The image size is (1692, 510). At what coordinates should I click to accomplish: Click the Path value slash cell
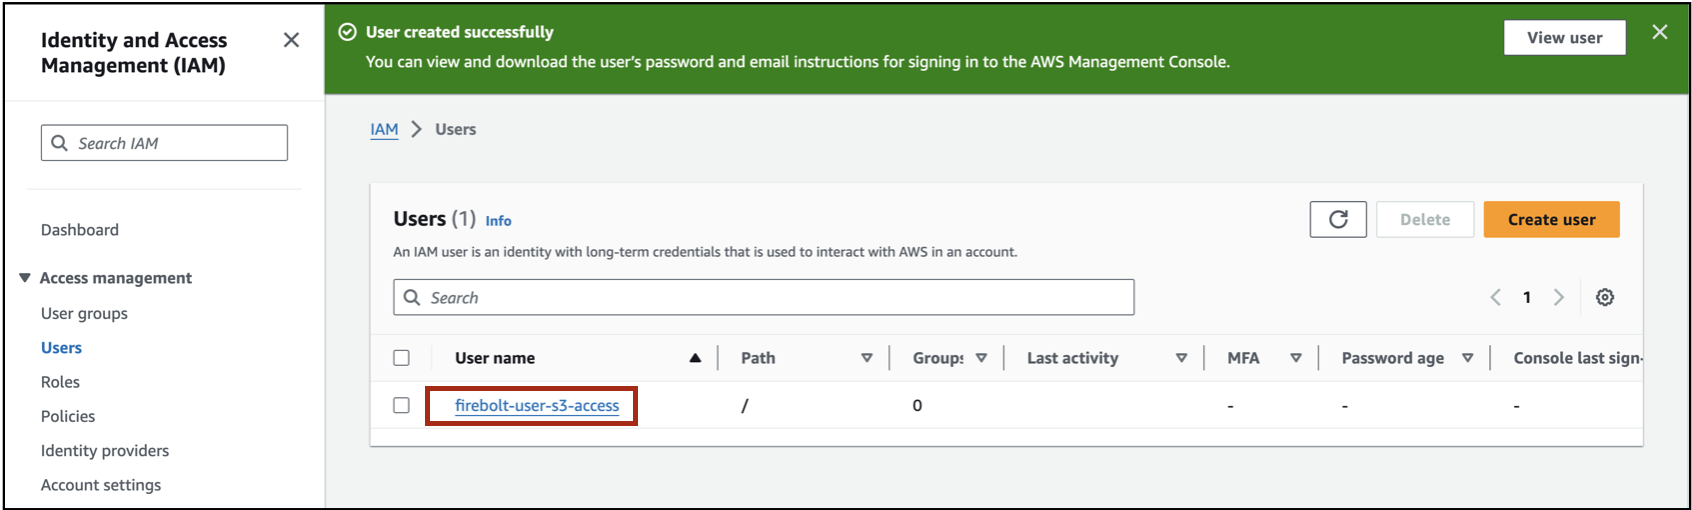pyautogui.click(x=744, y=405)
